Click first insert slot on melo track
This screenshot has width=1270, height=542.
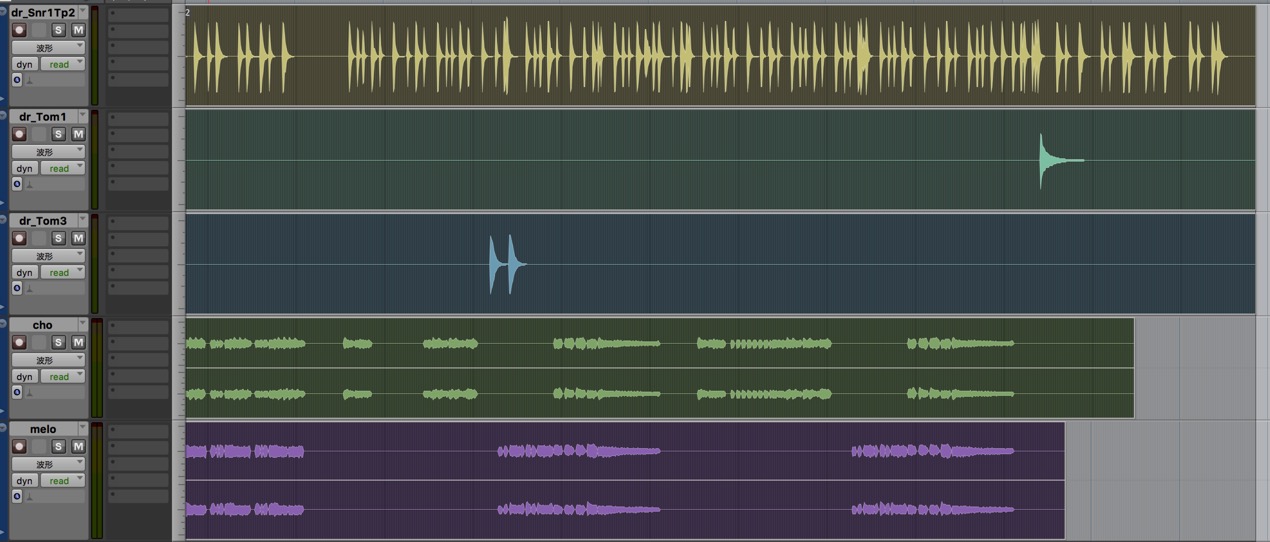click(138, 430)
